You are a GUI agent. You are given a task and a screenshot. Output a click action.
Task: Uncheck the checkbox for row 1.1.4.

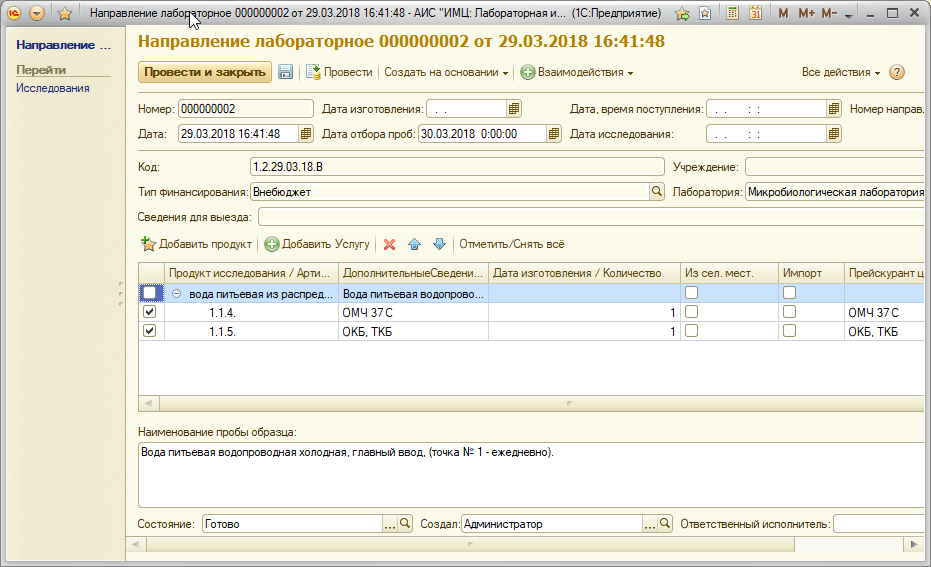coord(150,312)
